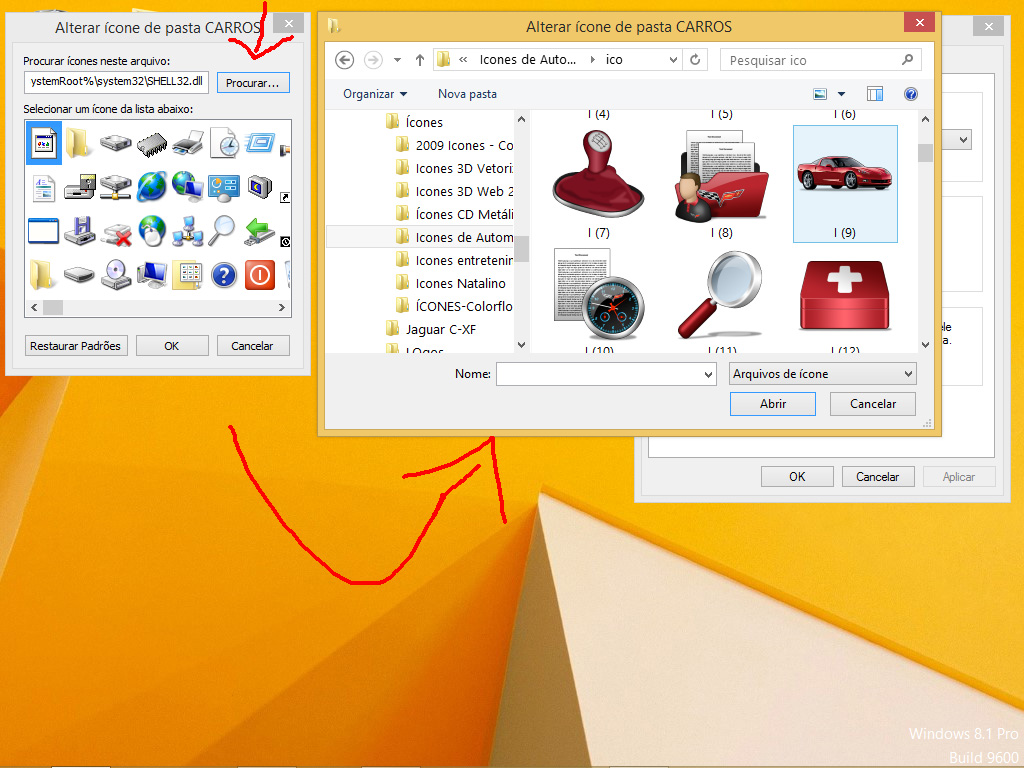Click the Pesquisar ico search box
The width and height of the screenshot is (1024, 768).
820,60
